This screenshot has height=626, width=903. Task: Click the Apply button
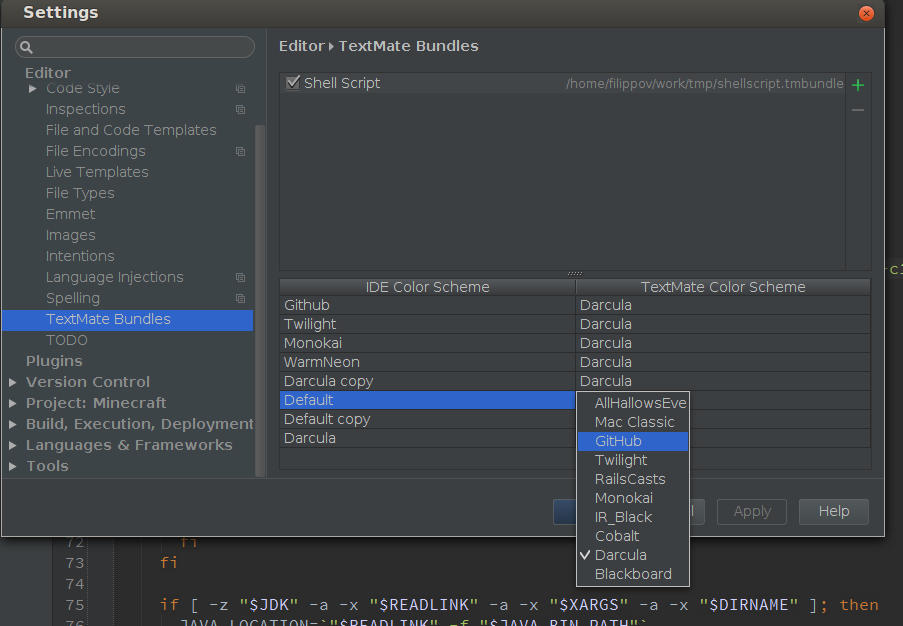click(x=752, y=511)
